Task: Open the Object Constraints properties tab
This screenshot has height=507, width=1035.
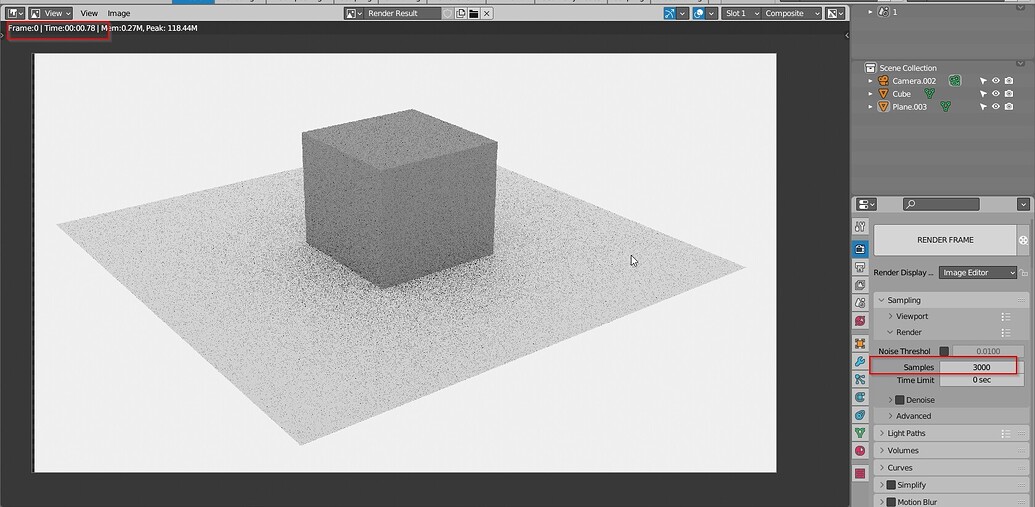Action: coord(860,415)
